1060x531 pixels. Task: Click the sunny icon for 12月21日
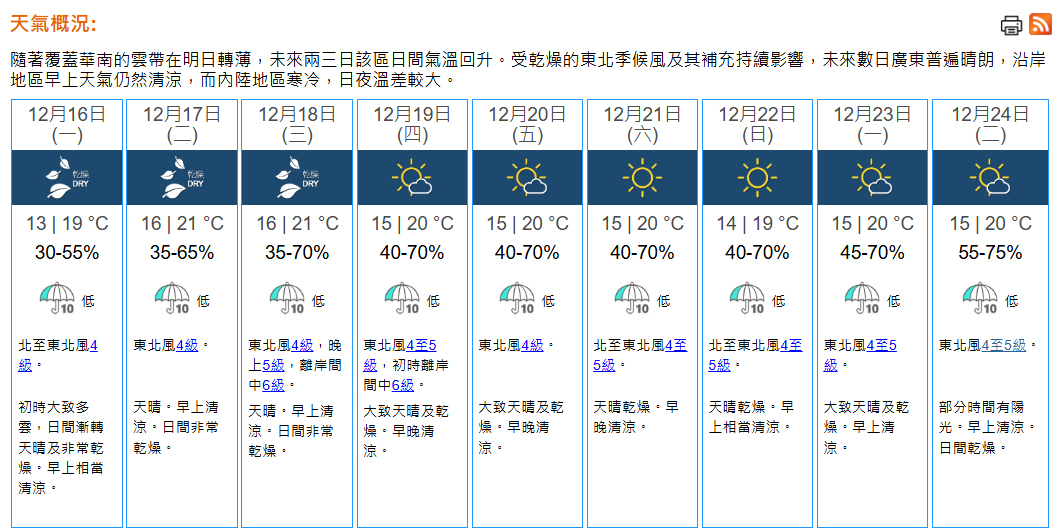(642, 178)
